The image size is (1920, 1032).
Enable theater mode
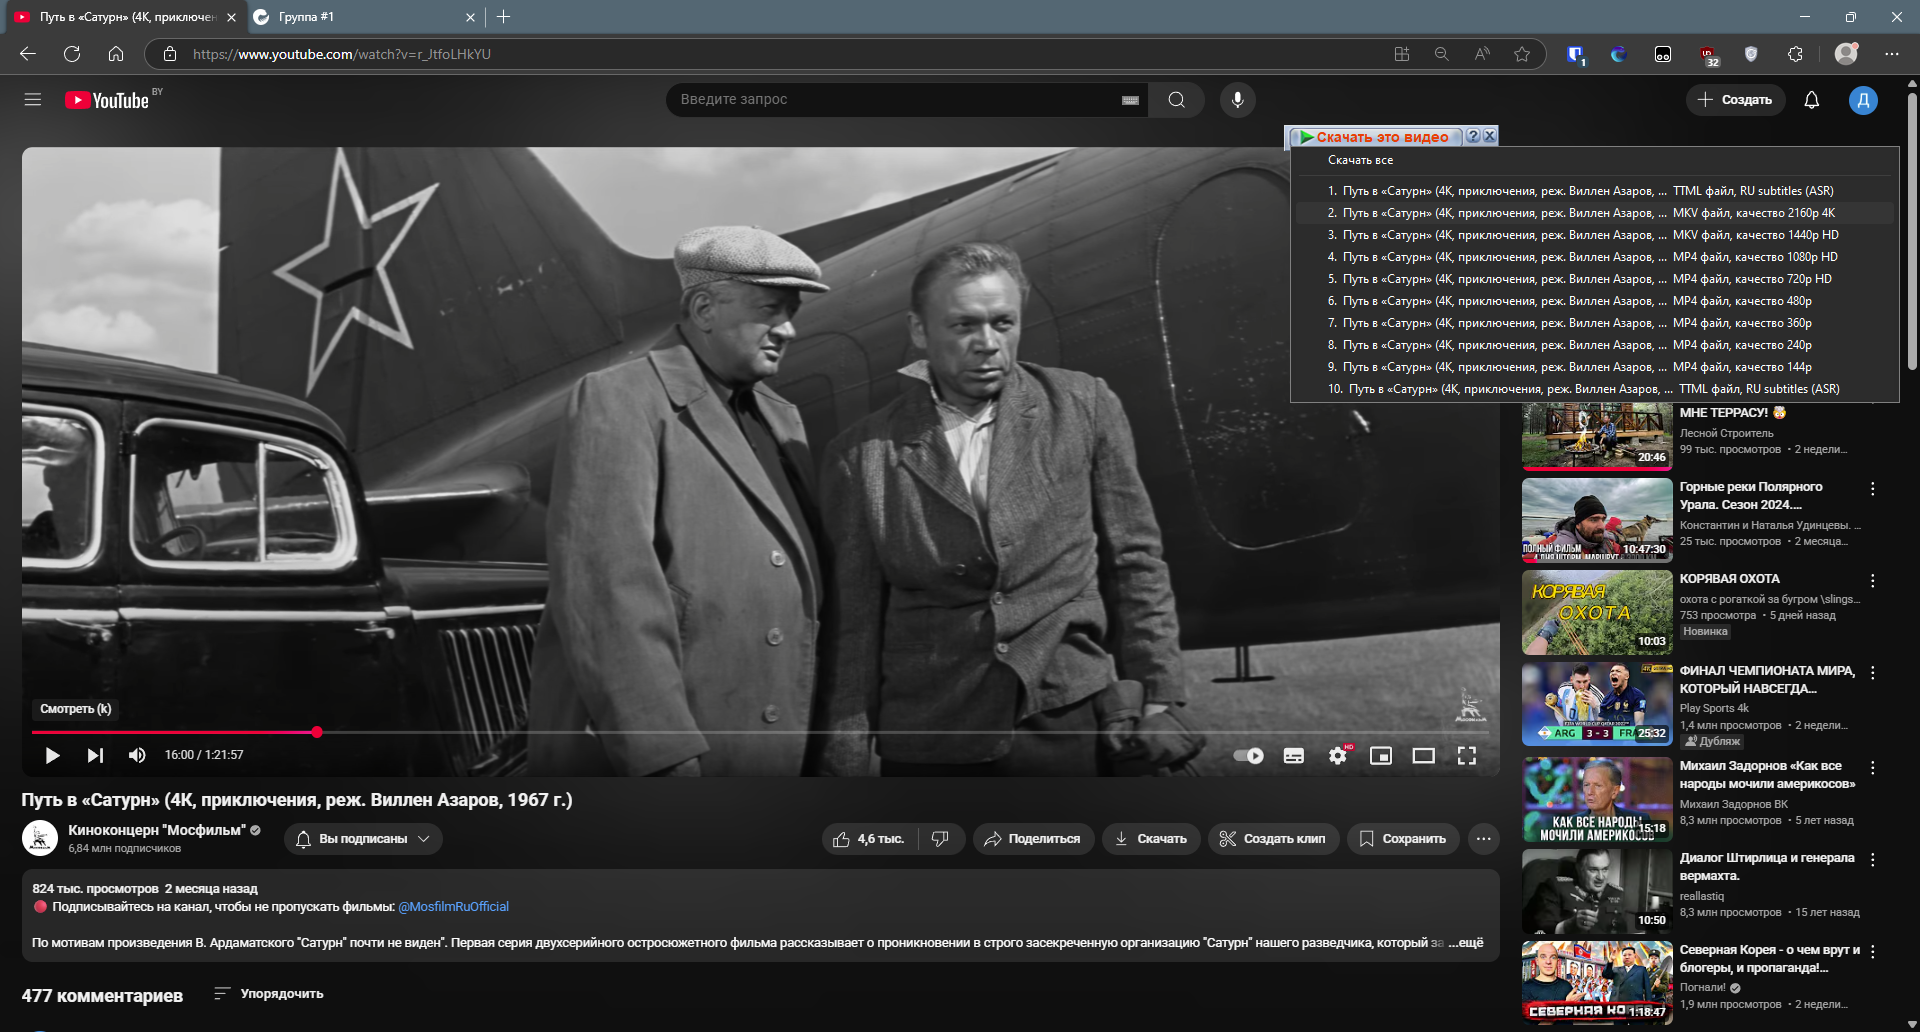coord(1424,756)
